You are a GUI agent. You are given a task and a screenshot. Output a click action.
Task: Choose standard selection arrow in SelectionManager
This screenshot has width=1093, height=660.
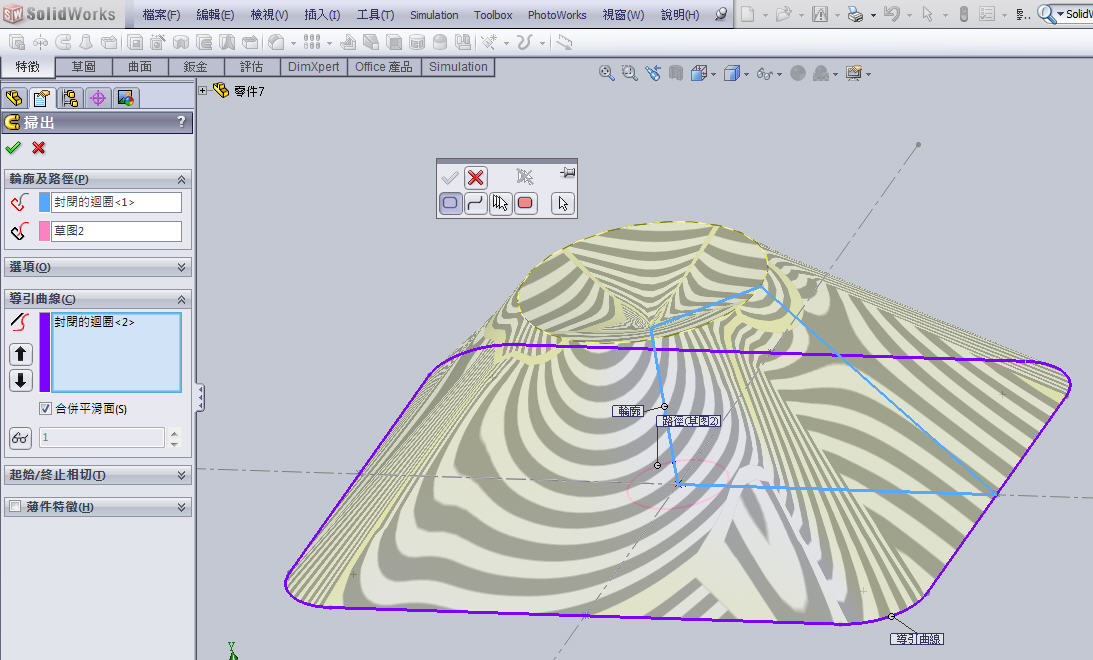click(x=563, y=203)
